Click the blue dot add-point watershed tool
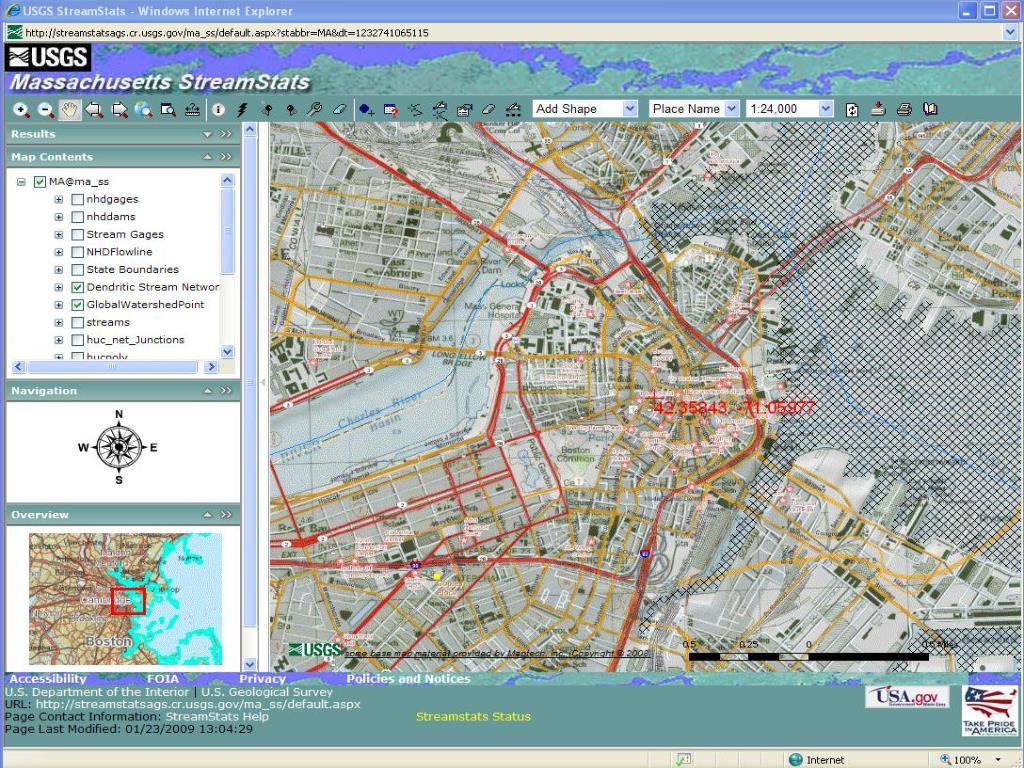This screenshot has width=1024, height=768. [366, 110]
